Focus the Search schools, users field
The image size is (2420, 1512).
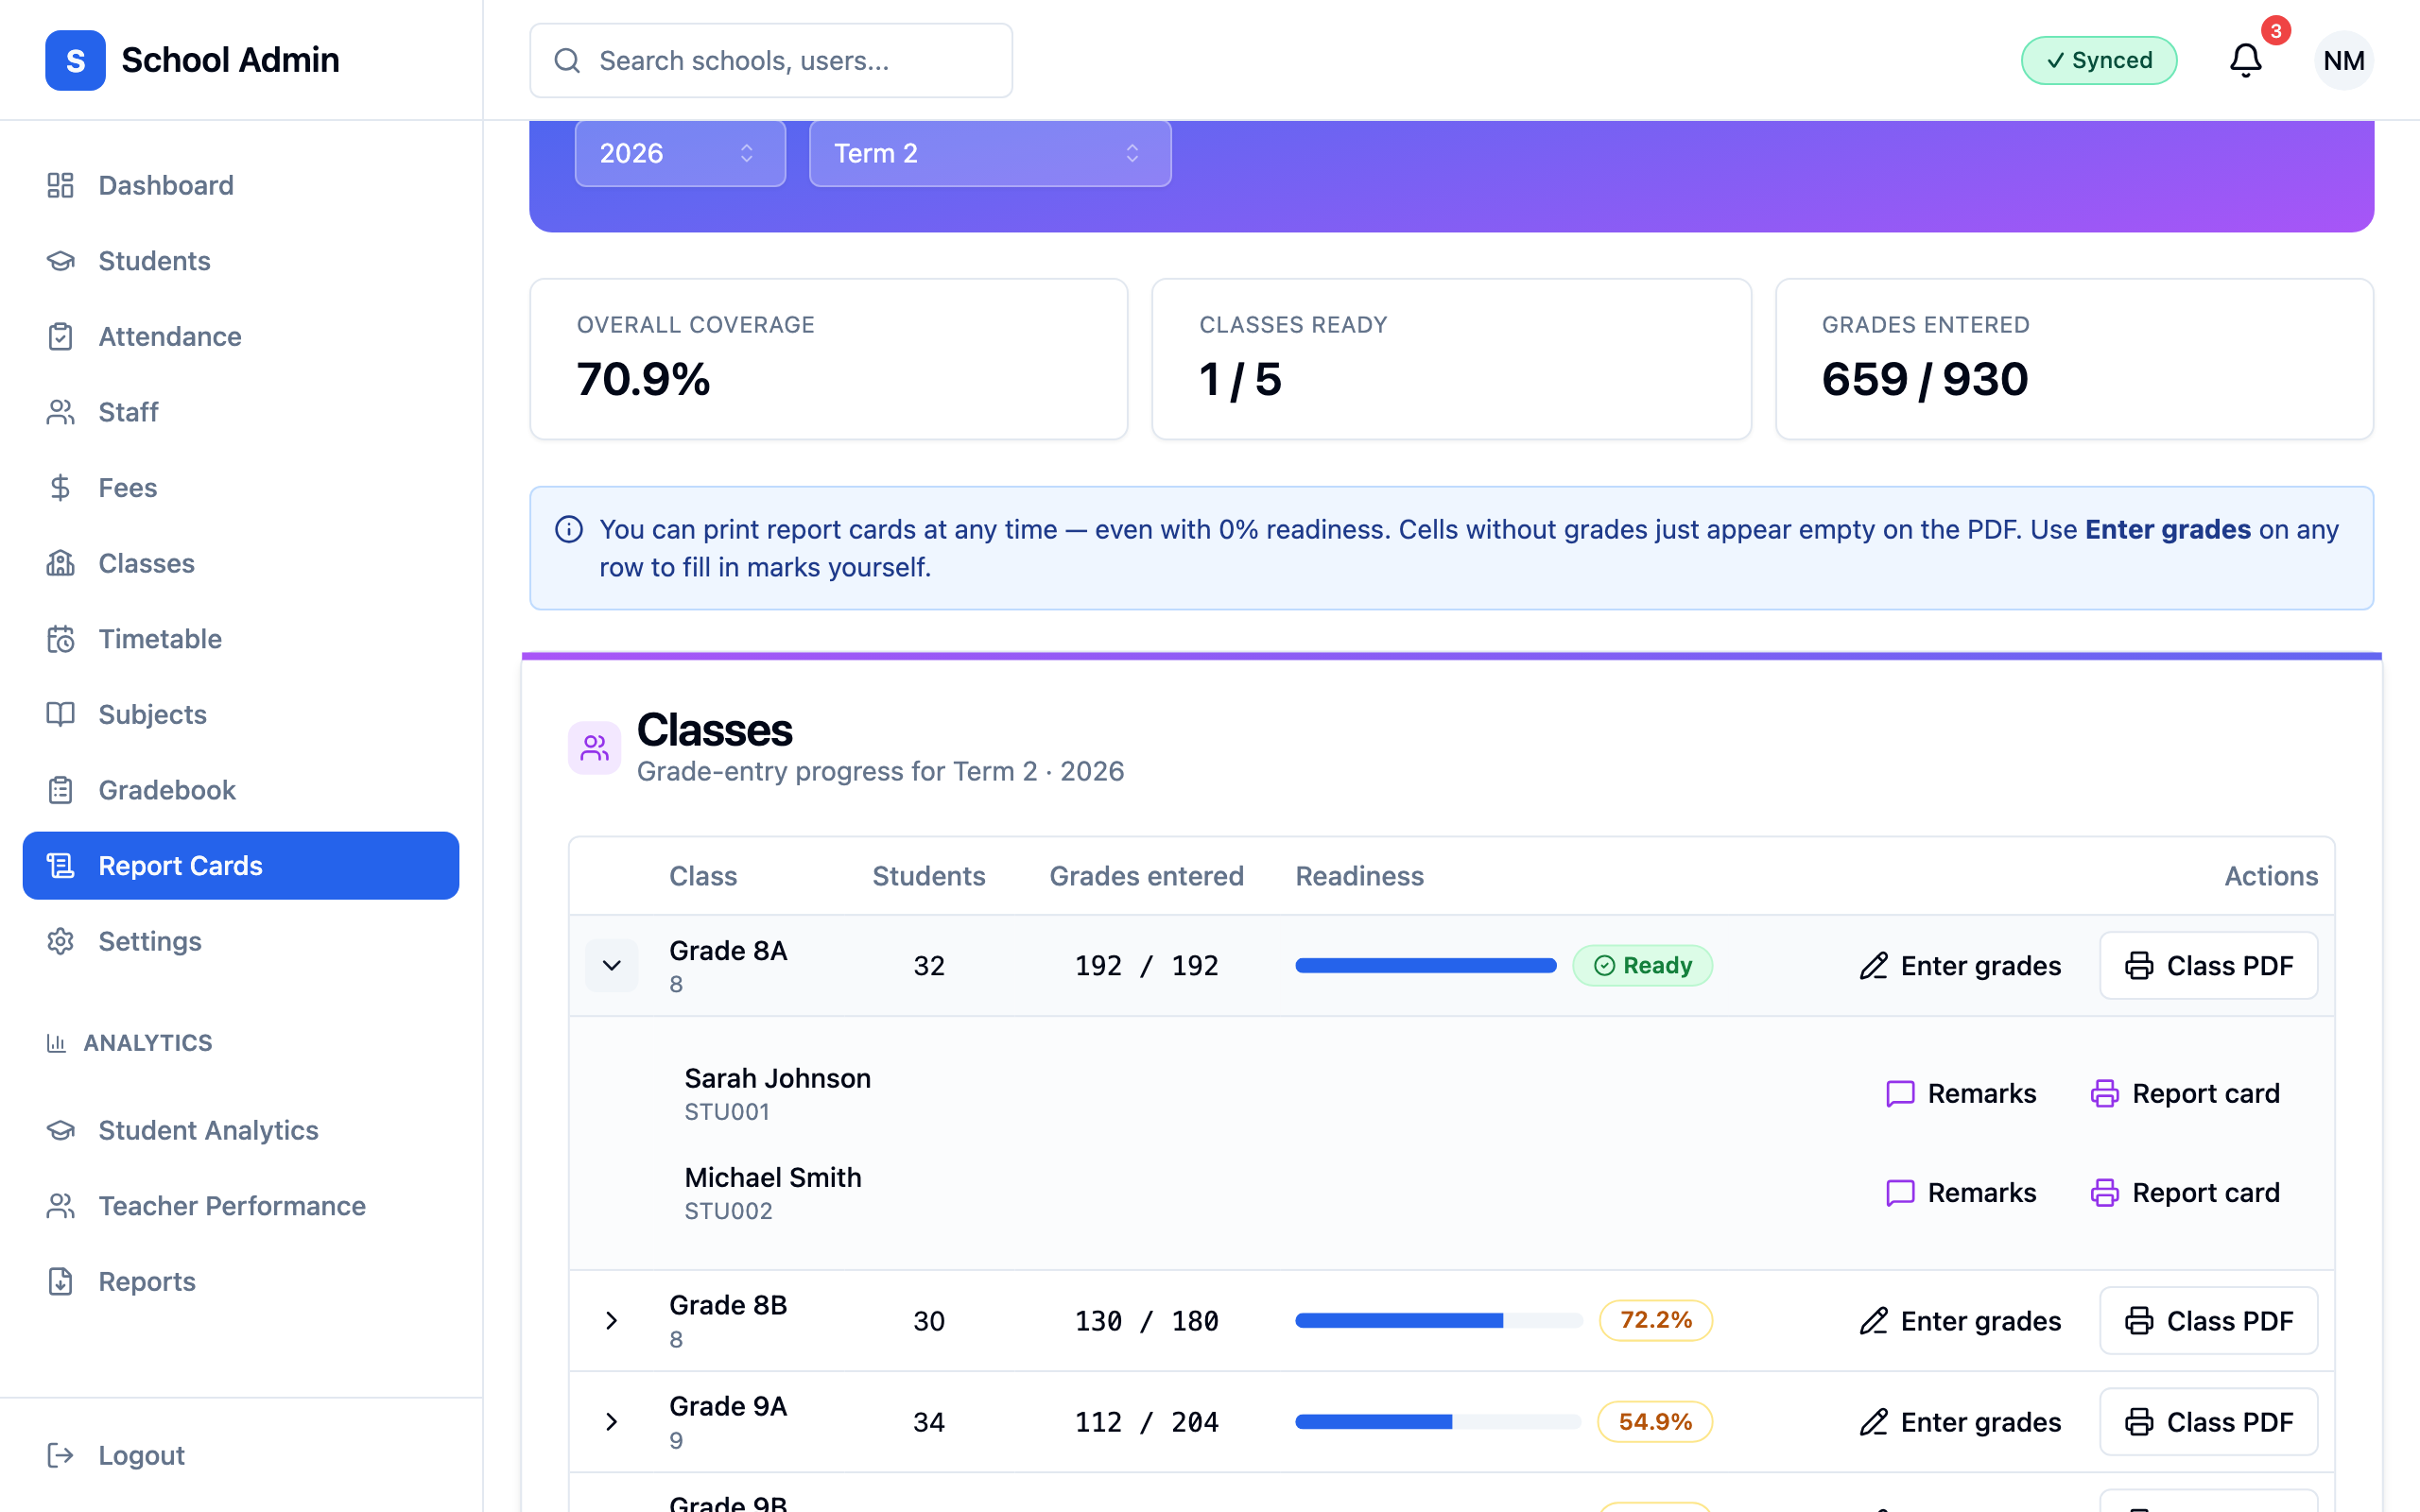(x=771, y=60)
